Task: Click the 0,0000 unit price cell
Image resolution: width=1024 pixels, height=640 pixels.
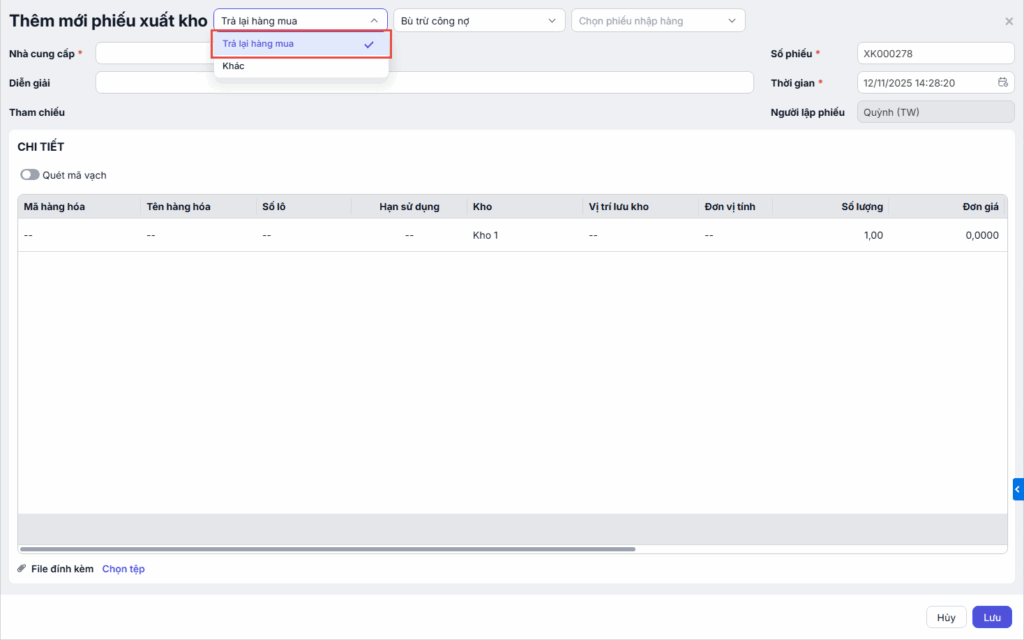Action: click(x=947, y=235)
